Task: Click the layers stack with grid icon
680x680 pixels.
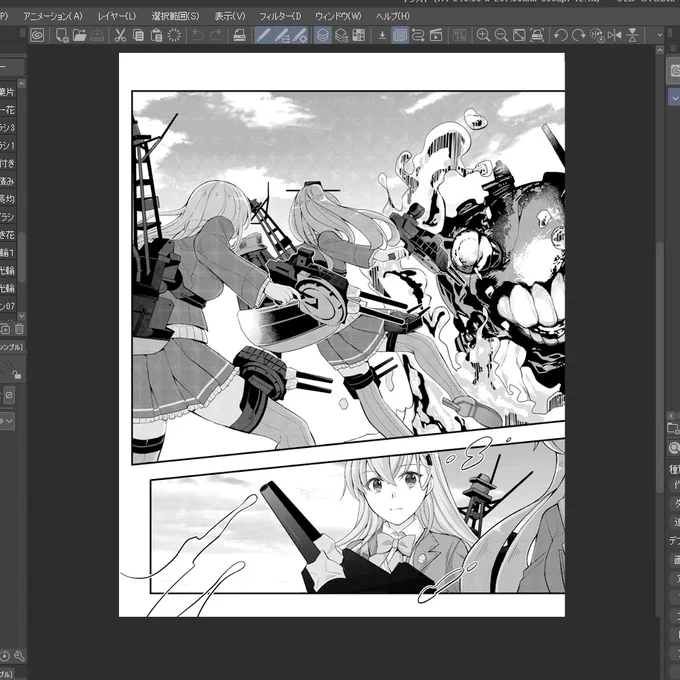Action: (341, 35)
